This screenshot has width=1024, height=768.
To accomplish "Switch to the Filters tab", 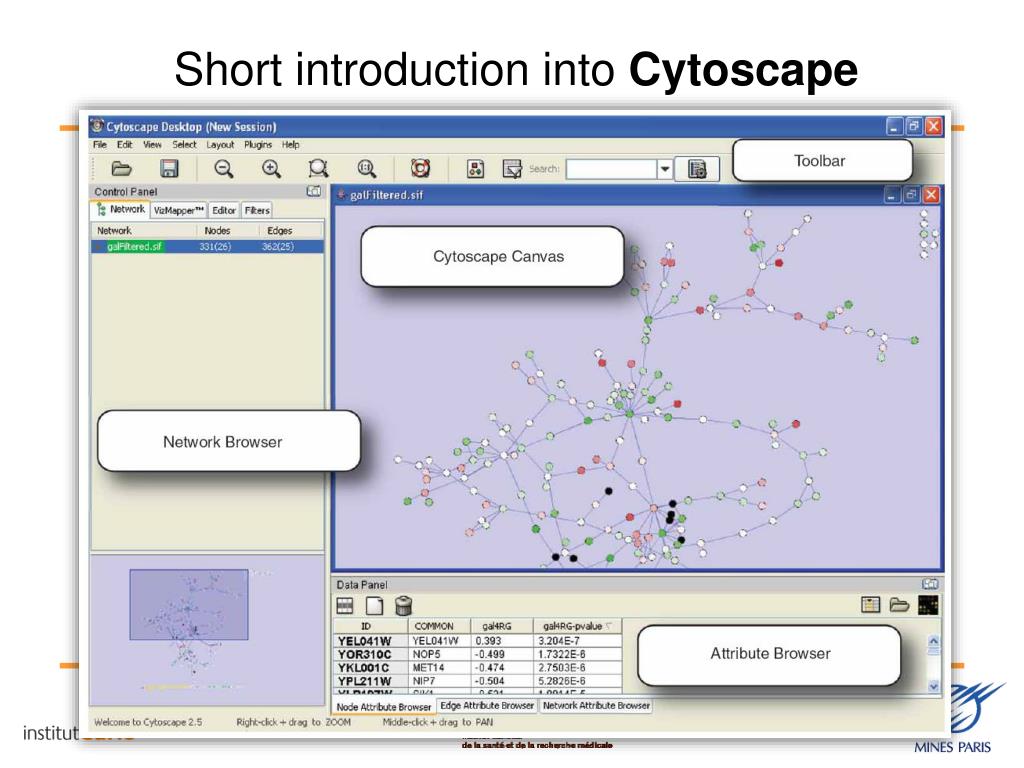I will 257,210.
